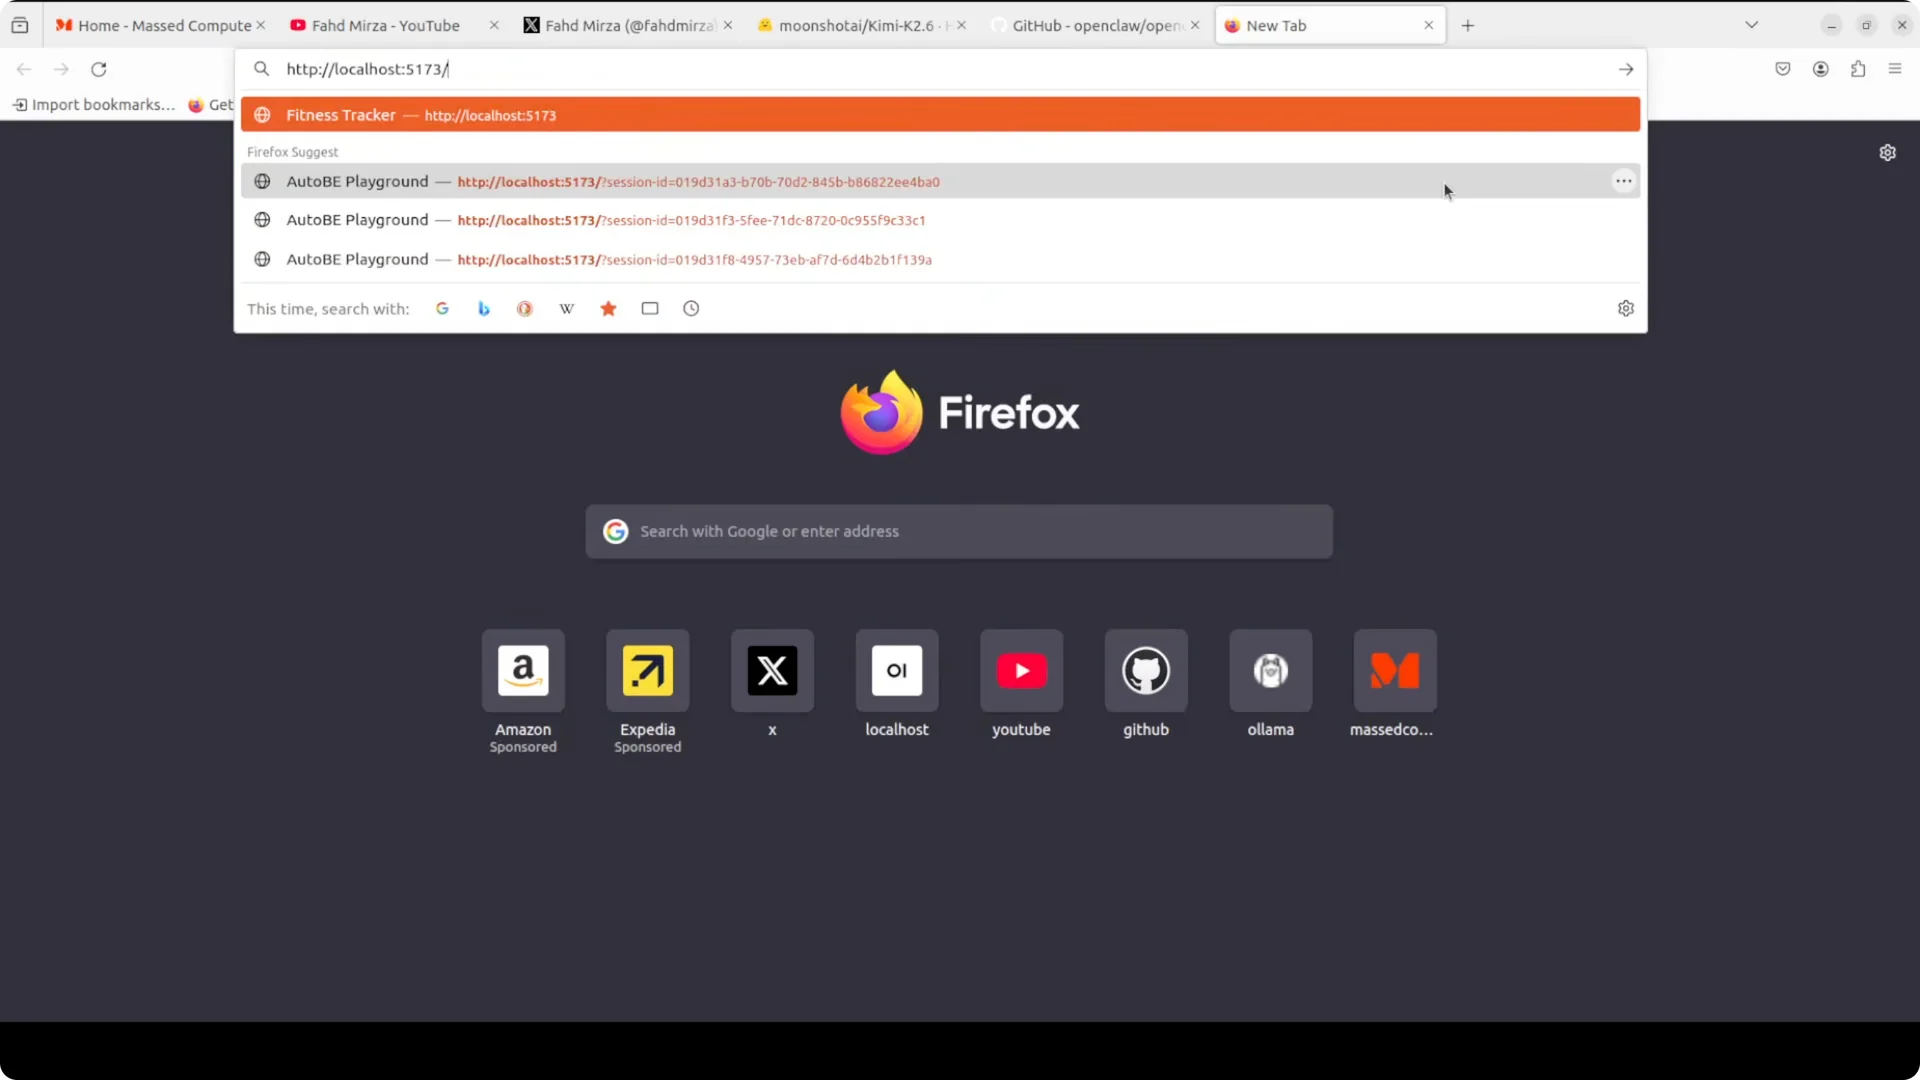The height and width of the screenshot is (1080, 1920).
Task: Click the Getting Started bookmark with Firefox icon
Action: (x=210, y=105)
